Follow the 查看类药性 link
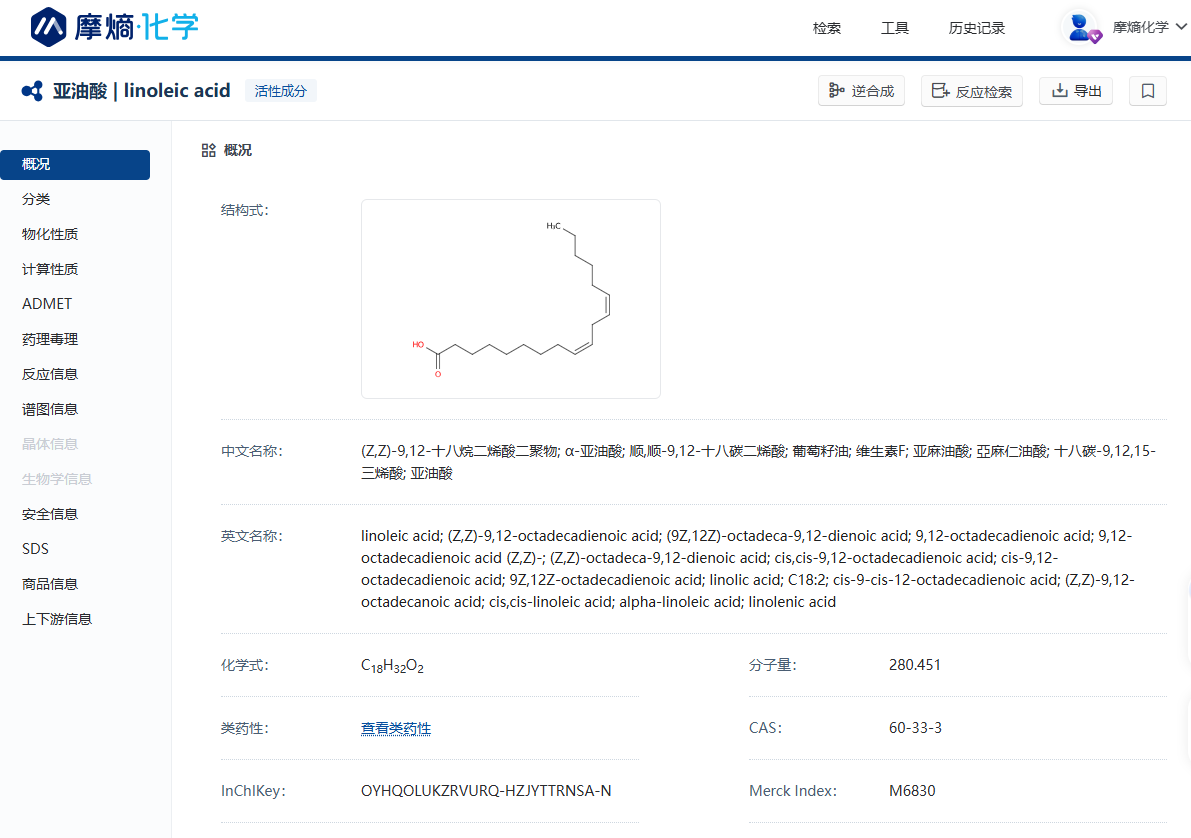This screenshot has height=838, width=1191. (x=395, y=728)
